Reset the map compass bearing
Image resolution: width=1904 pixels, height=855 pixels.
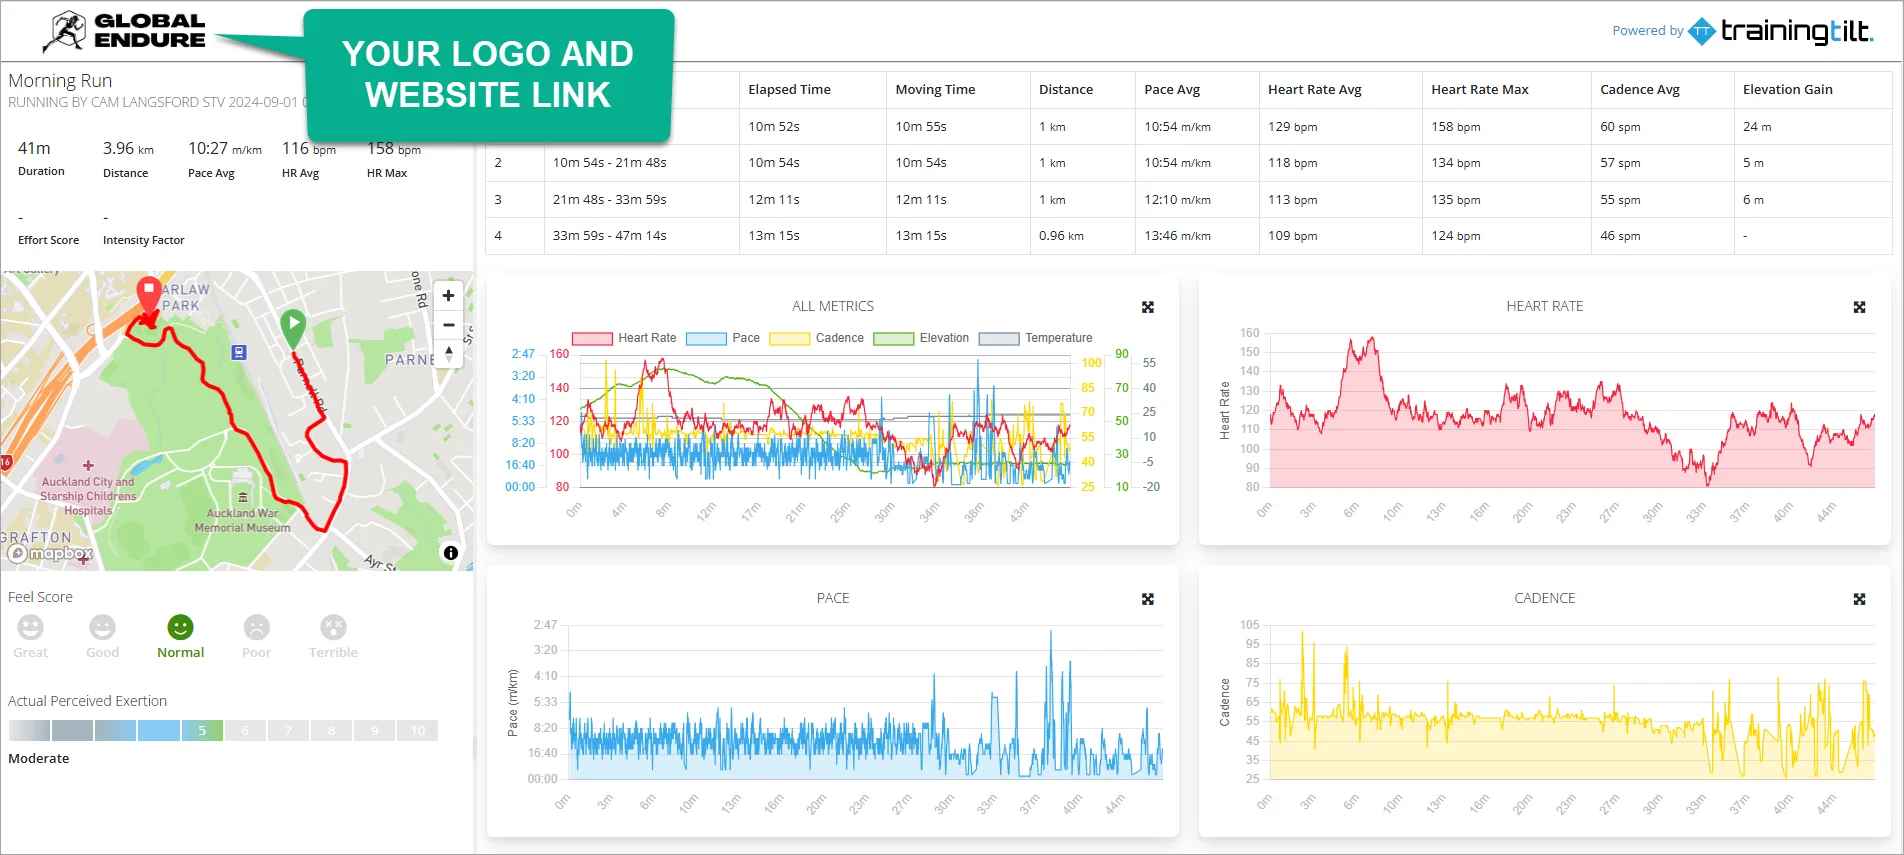click(448, 353)
